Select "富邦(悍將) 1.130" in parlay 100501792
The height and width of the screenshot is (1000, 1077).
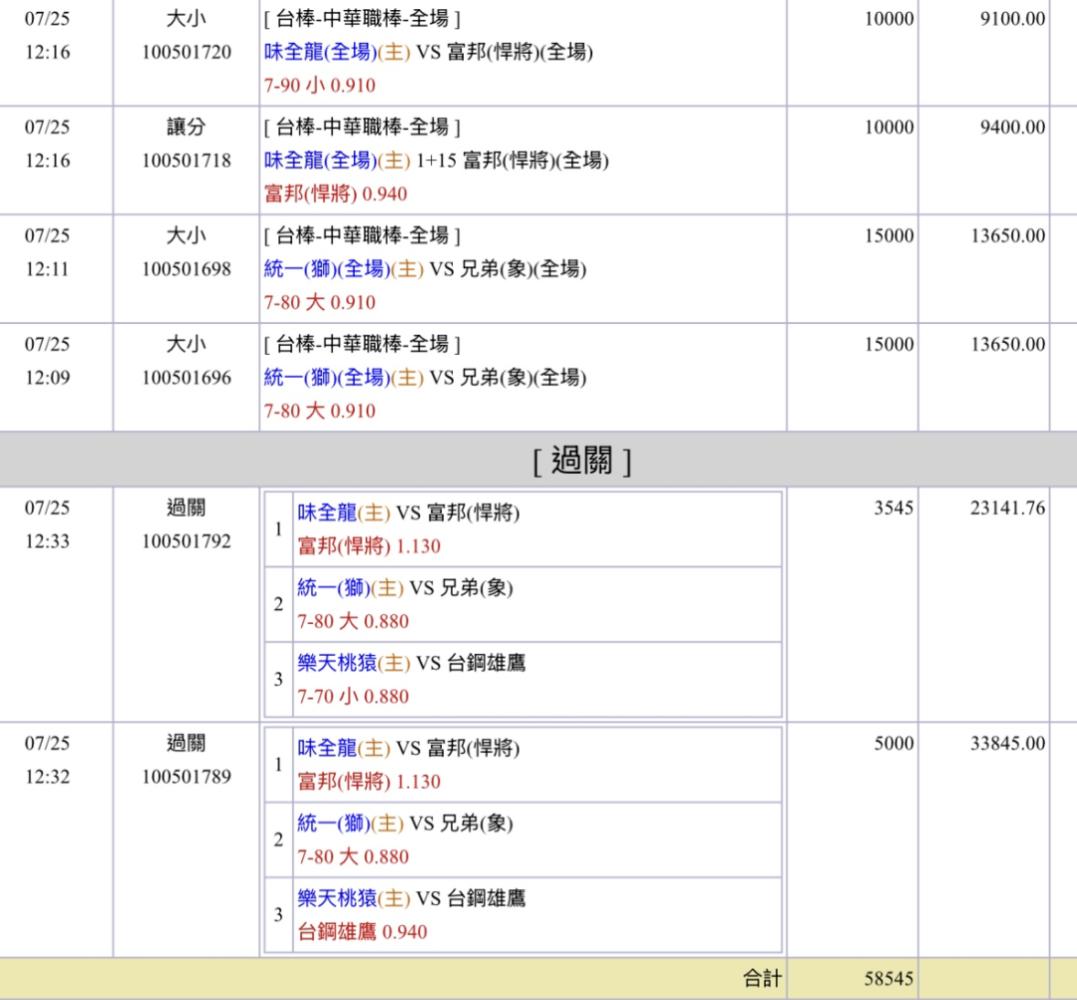click(369, 547)
